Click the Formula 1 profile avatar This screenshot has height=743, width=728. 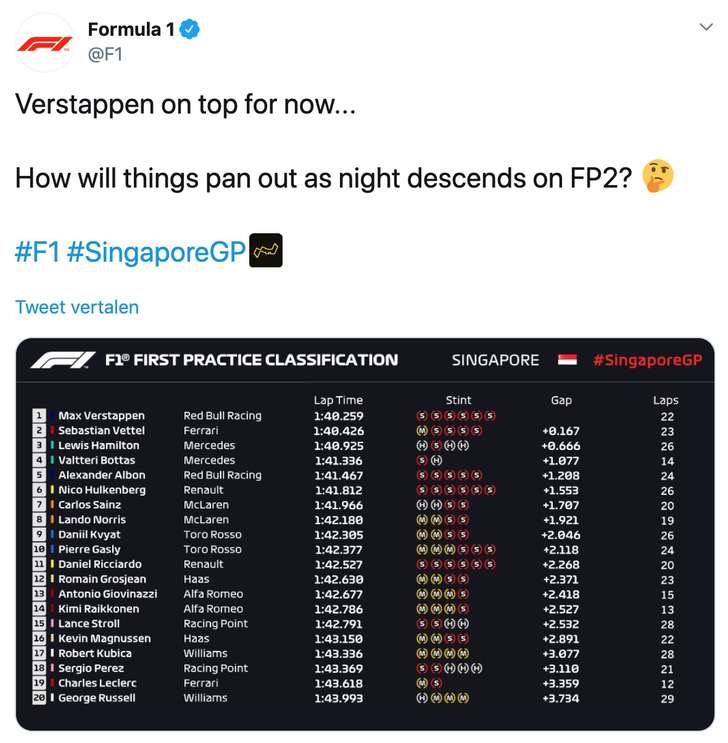pos(45,43)
